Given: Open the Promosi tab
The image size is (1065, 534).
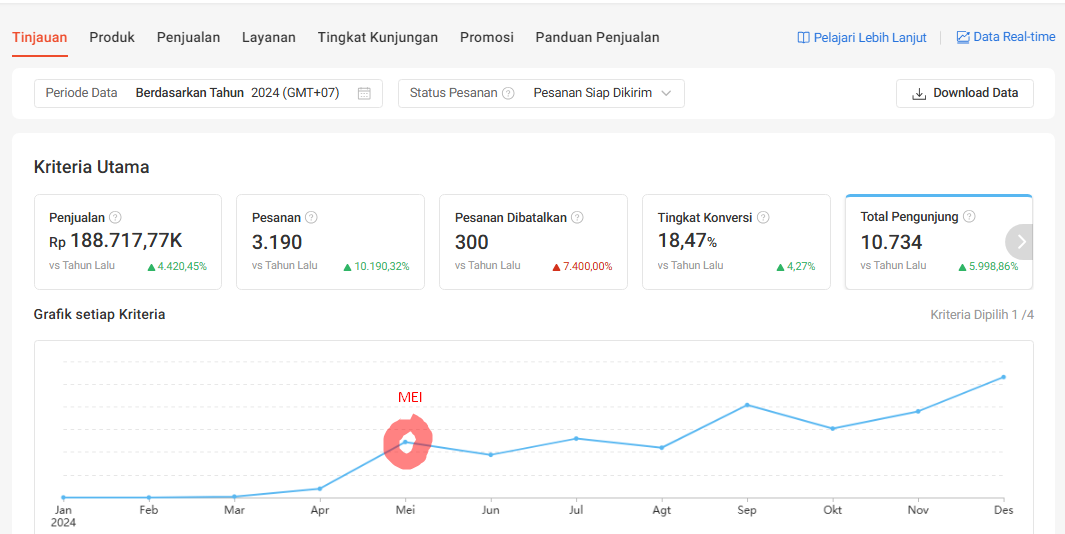Looking at the screenshot, I should 486,37.
